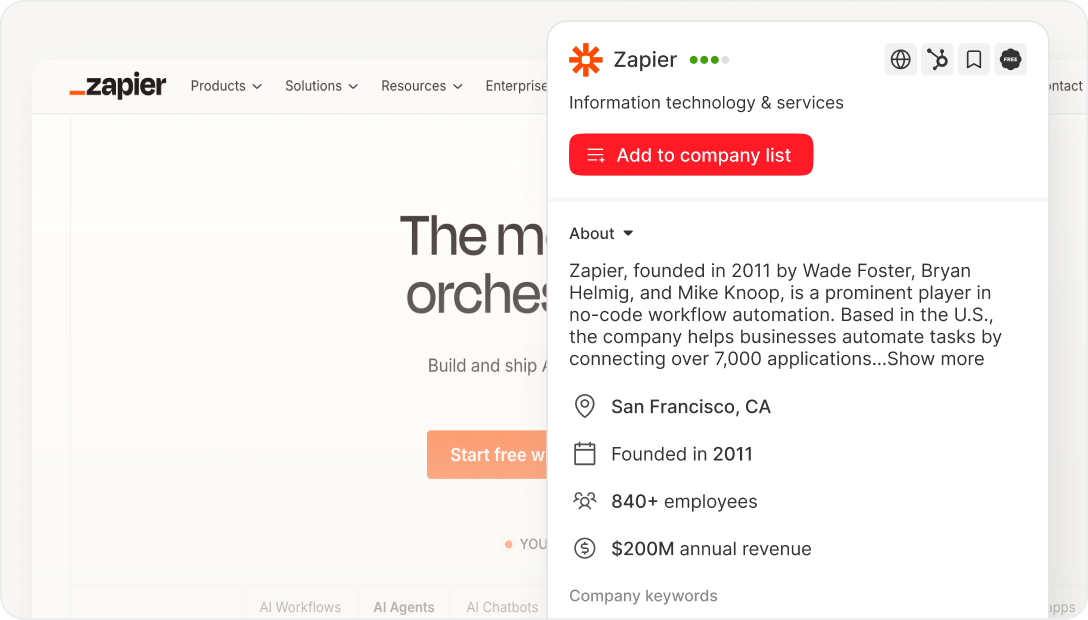Collapse the About section
This screenshot has height=620, width=1088.
[x=600, y=233]
